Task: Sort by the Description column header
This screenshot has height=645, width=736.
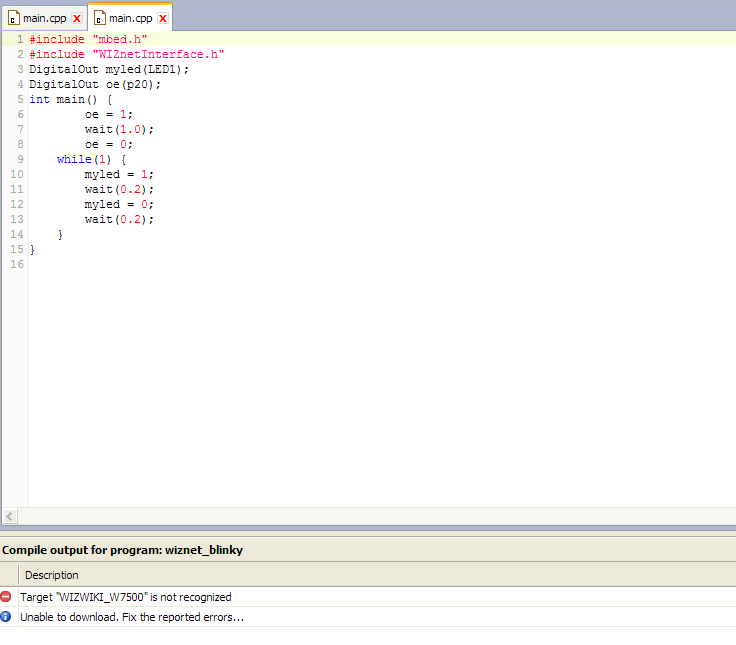Action: click(x=52, y=575)
